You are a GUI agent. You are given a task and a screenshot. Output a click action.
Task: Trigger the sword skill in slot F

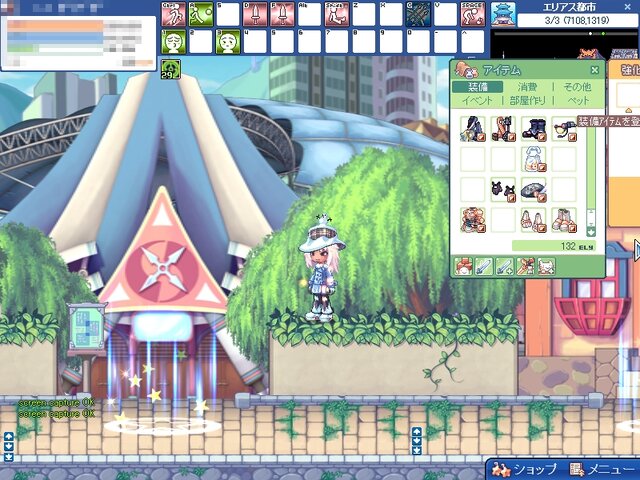tap(282, 15)
